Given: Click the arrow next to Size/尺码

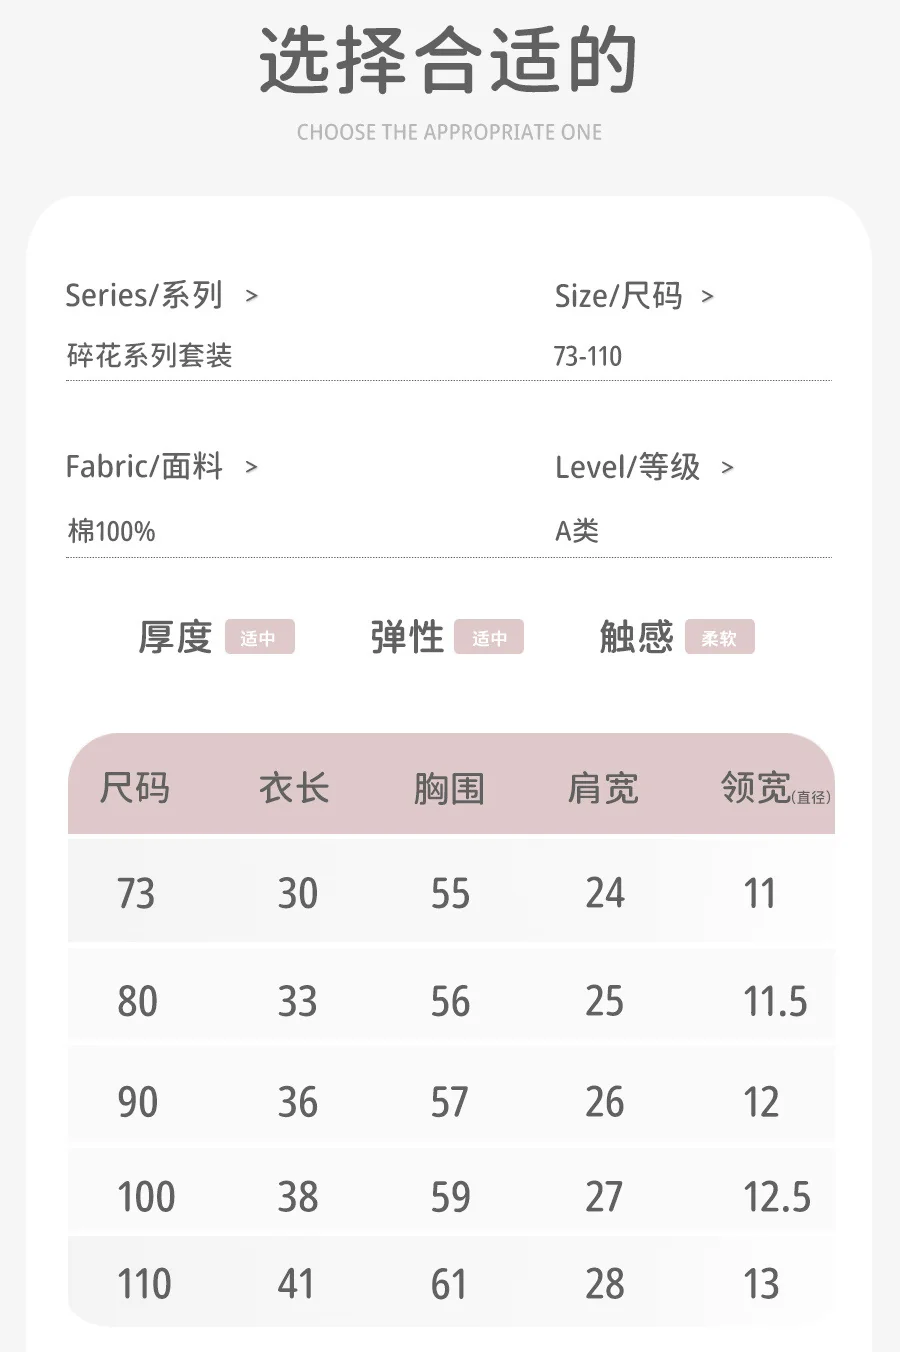Looking at the screenshot, I should tap(708, 296).
